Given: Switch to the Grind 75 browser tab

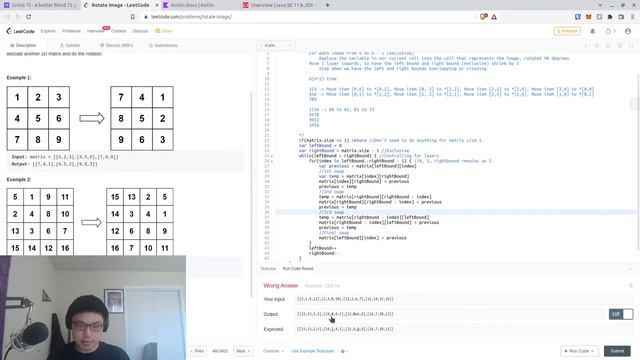Looking at the screenshot, I should (40, 5).
